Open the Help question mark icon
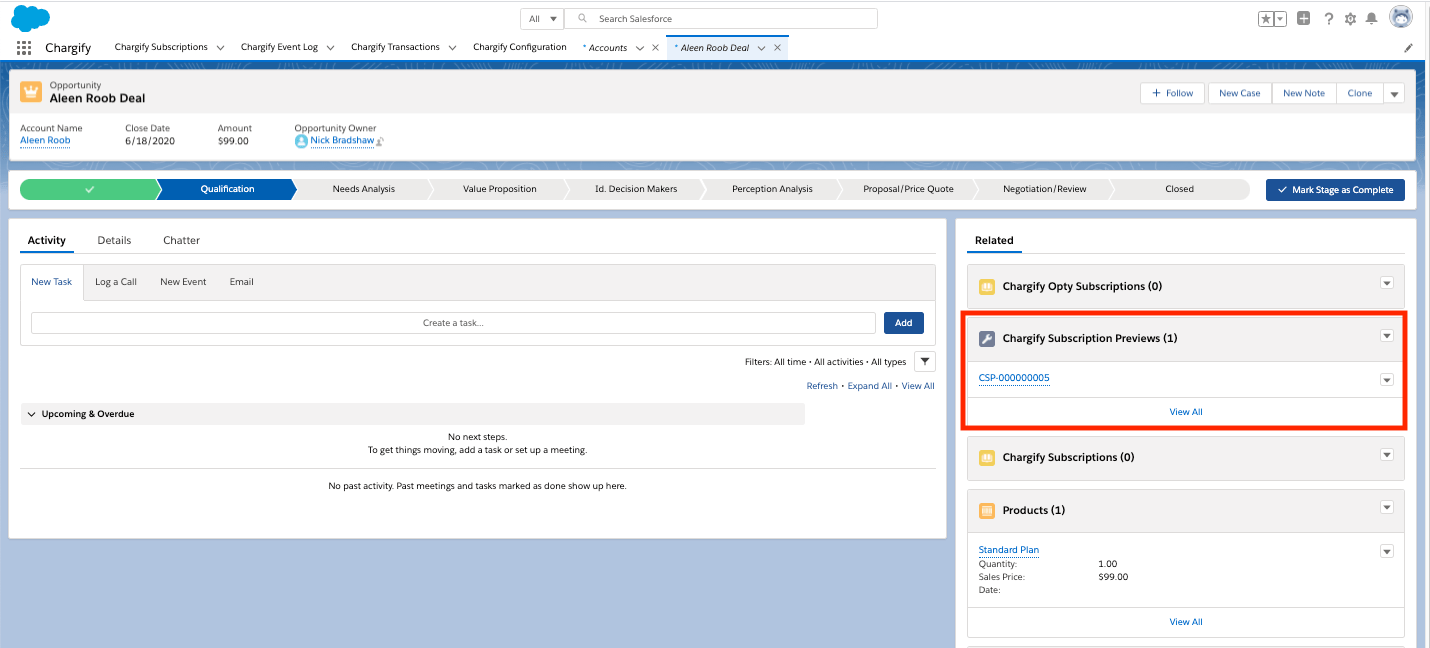 [x=1329, y=19]
